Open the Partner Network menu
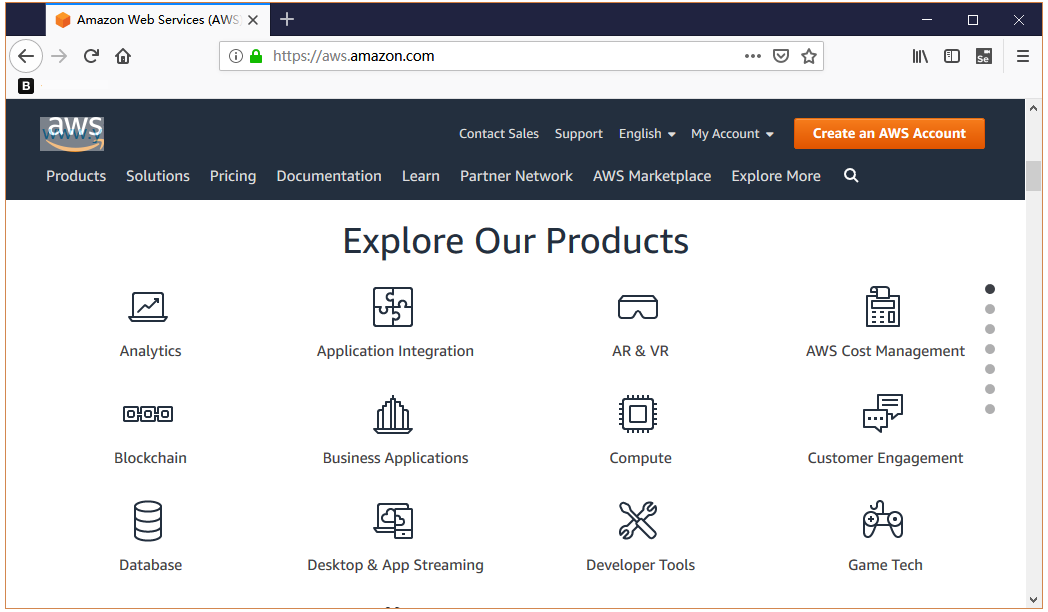 [x=516, y=176]
